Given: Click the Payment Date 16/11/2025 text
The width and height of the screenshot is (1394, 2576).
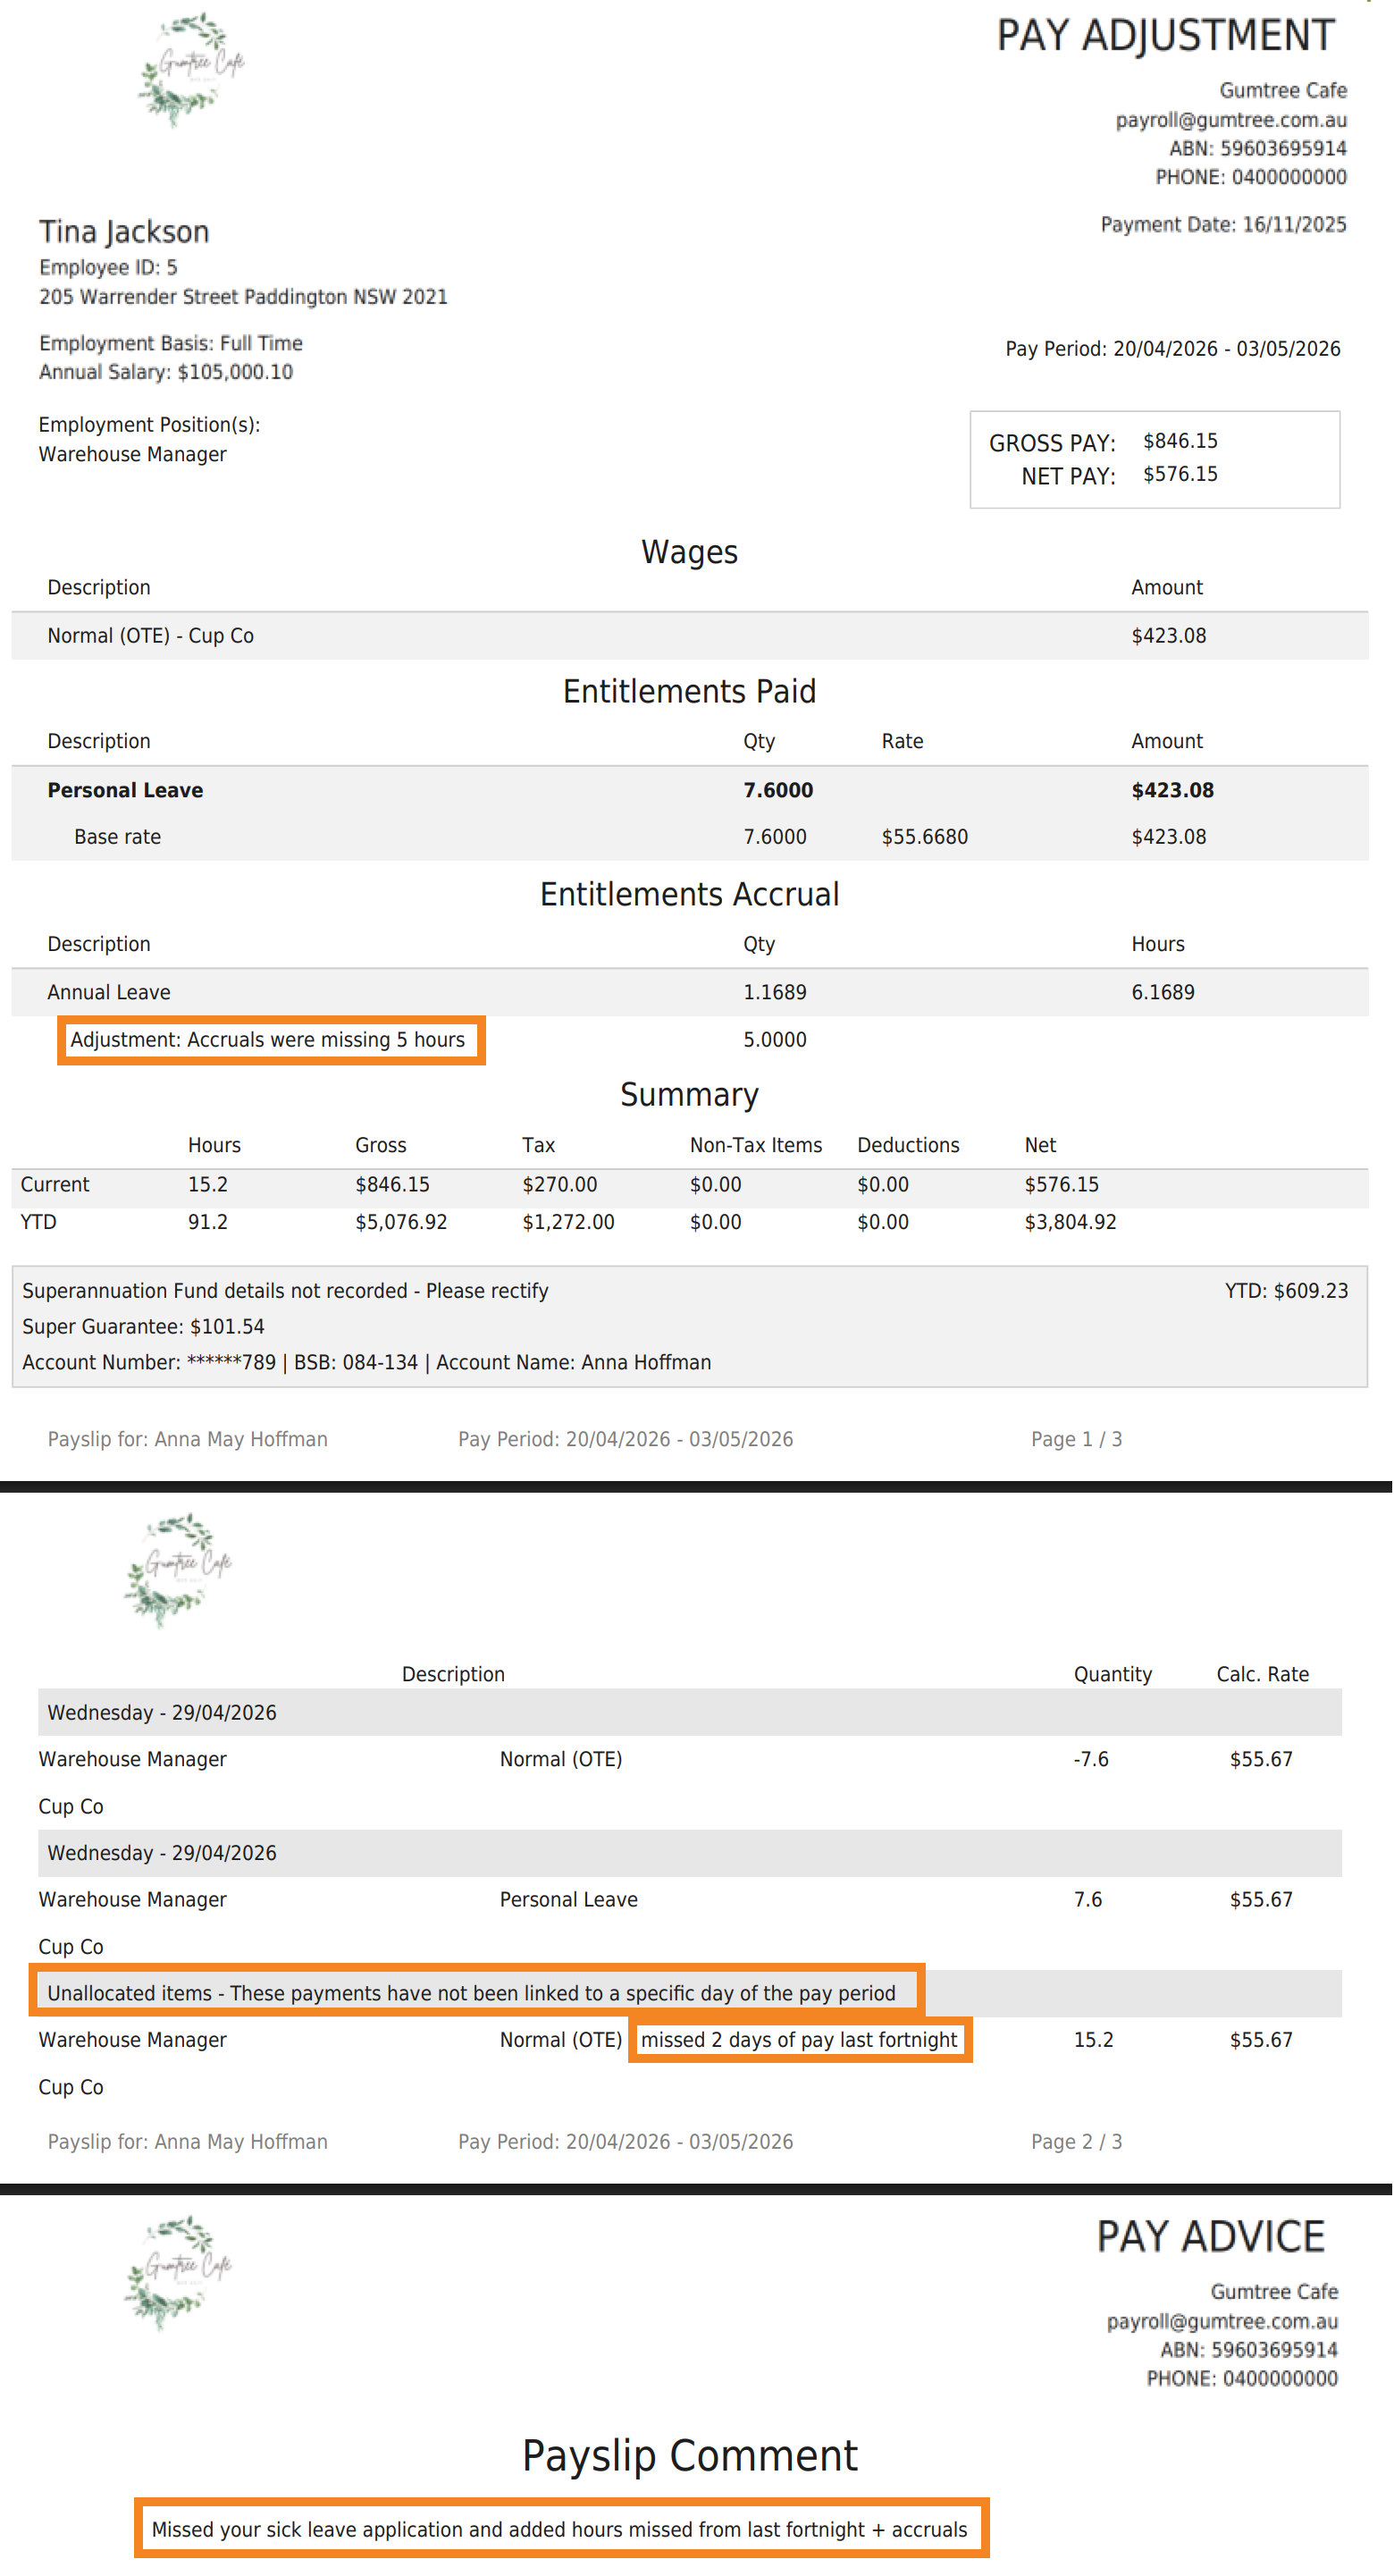Looking at the screenshot, I should pos(1224,225).
